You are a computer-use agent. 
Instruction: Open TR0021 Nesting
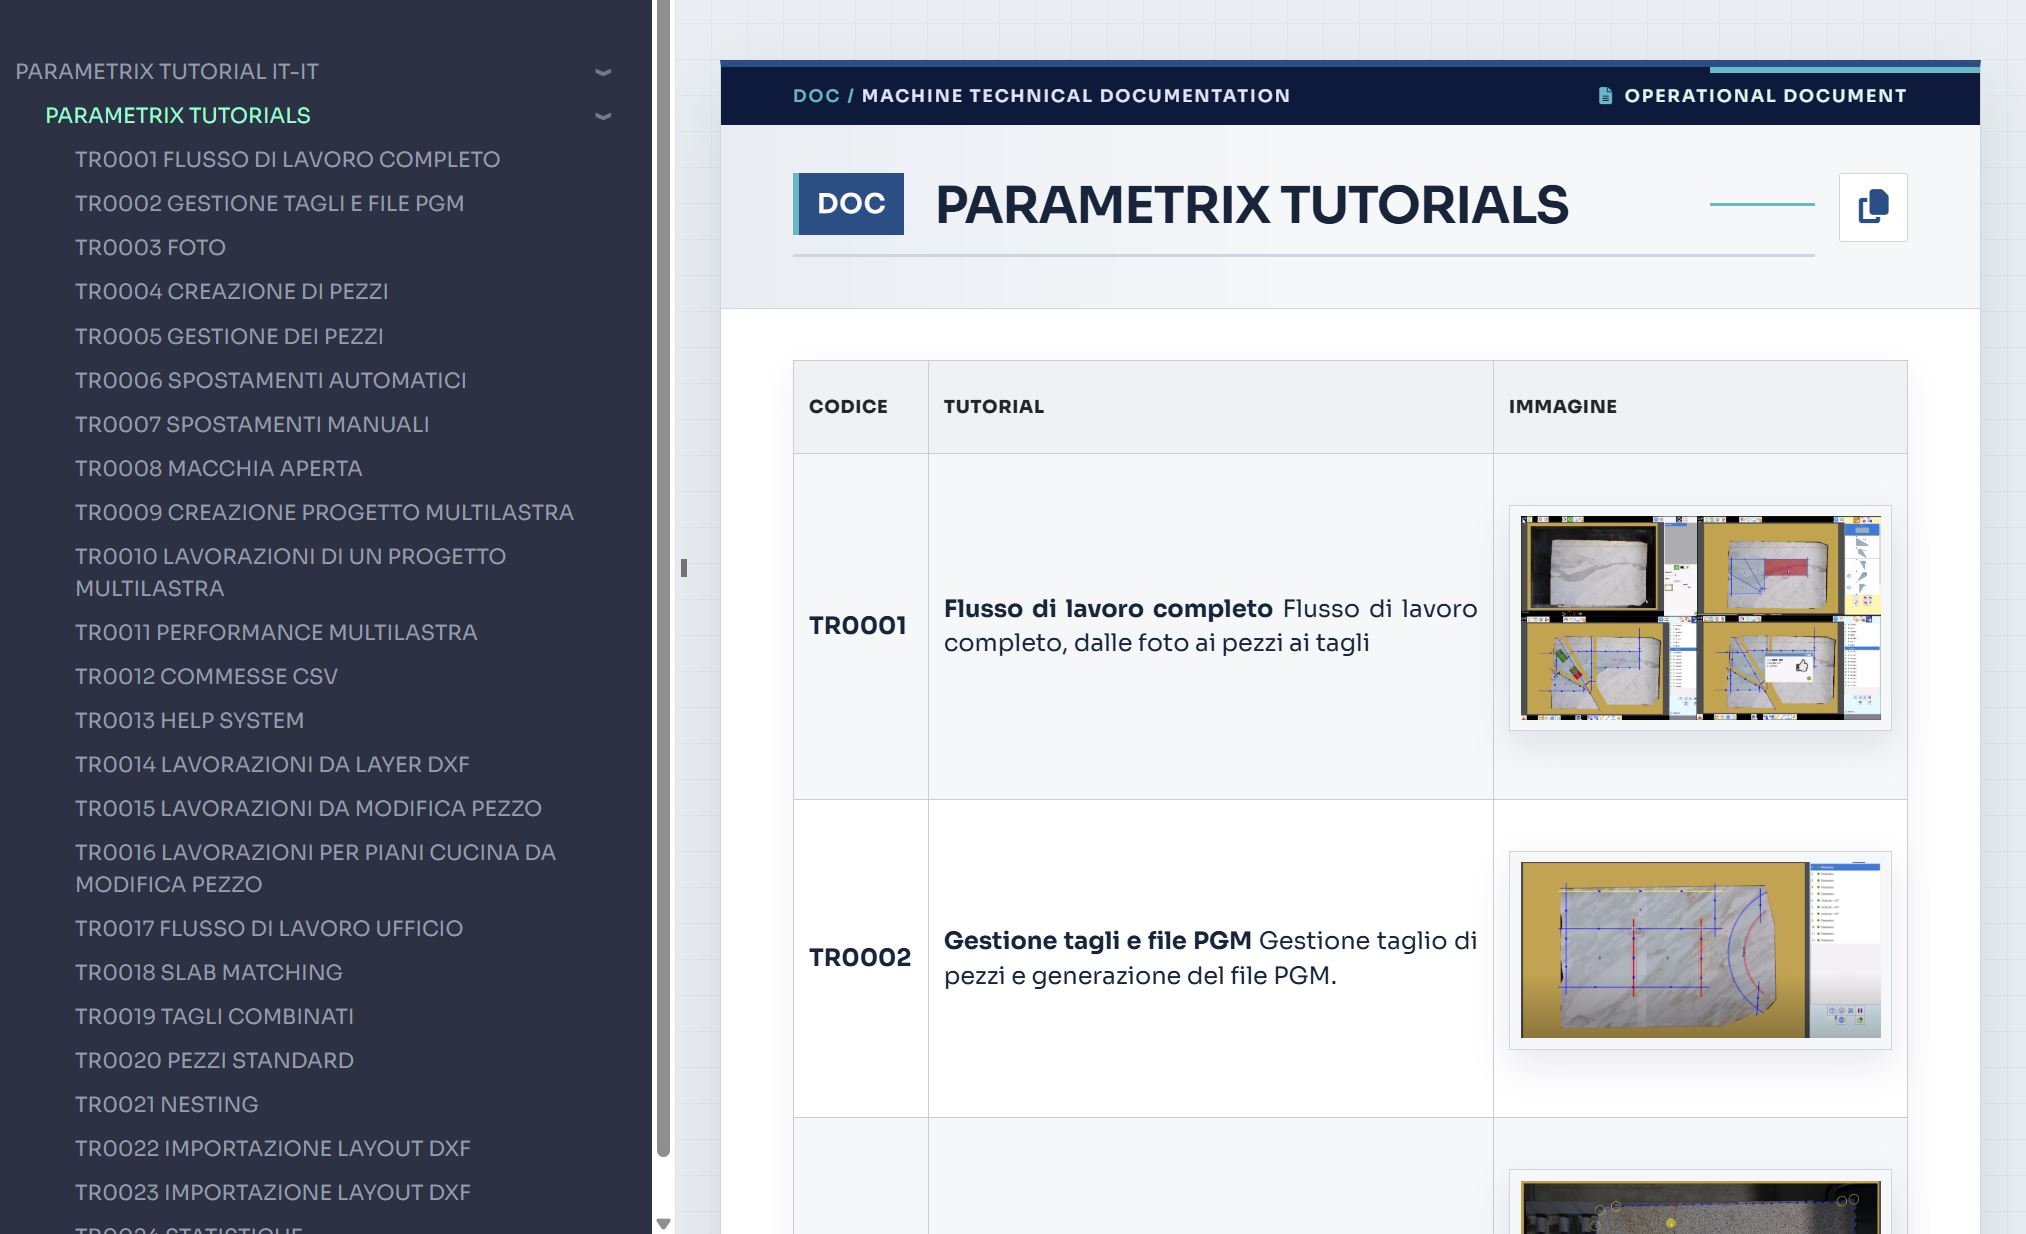tap(166, 1104)
